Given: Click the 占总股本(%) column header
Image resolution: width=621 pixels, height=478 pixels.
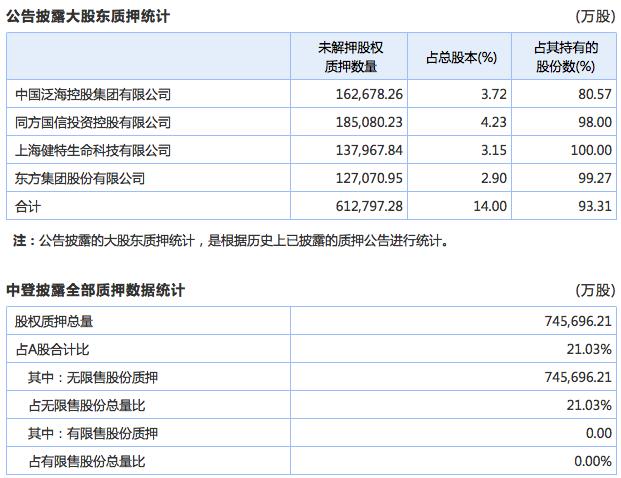Looking at the screenshot, I should pos(461,57).
